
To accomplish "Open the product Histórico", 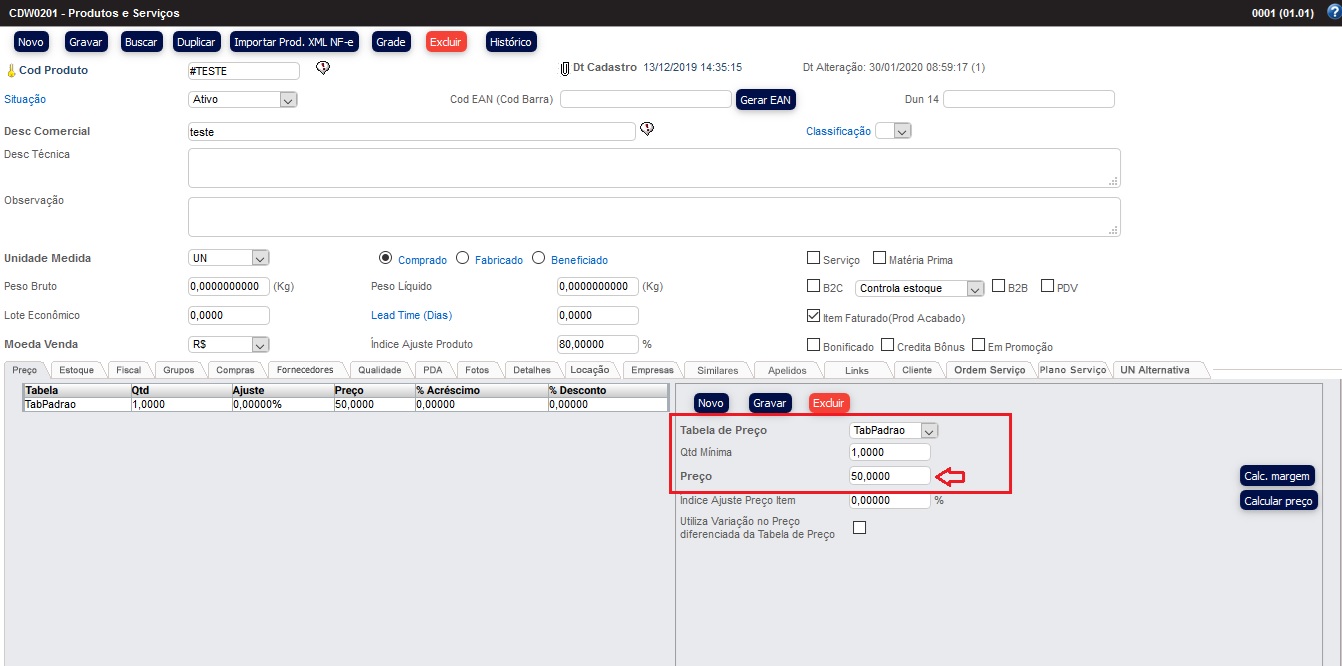I will point(510,42).
